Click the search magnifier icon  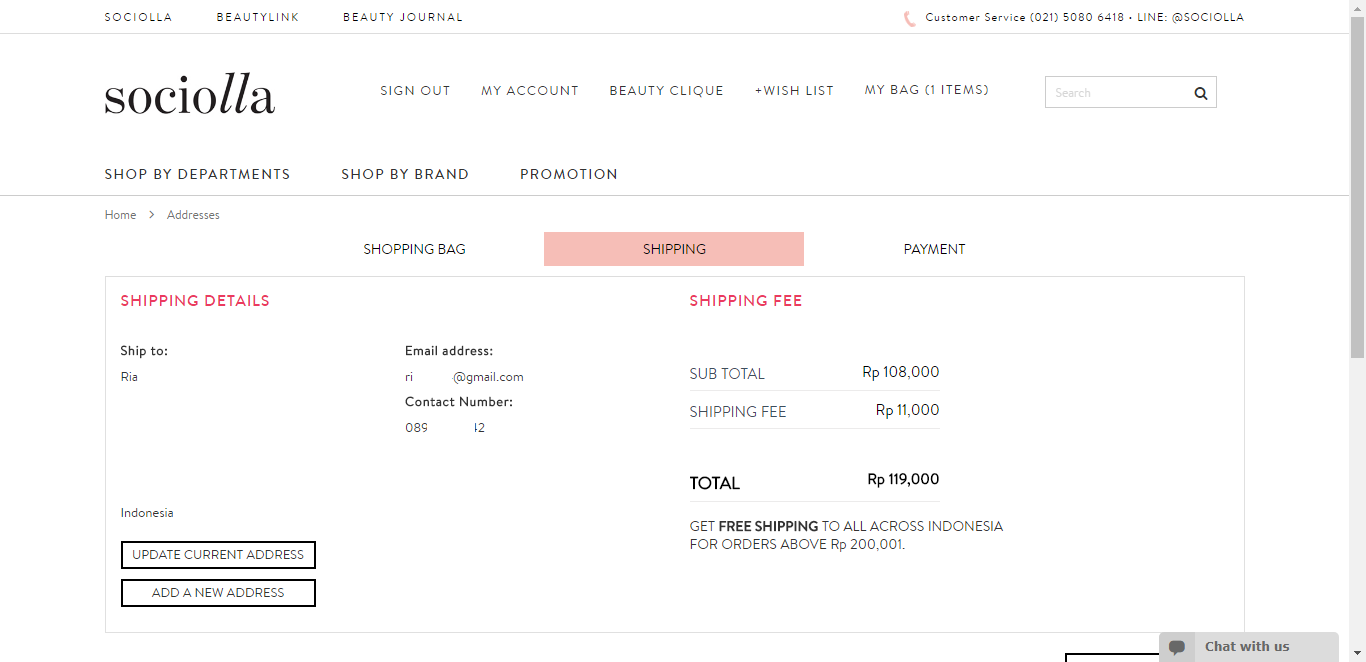pos(1200,93)
